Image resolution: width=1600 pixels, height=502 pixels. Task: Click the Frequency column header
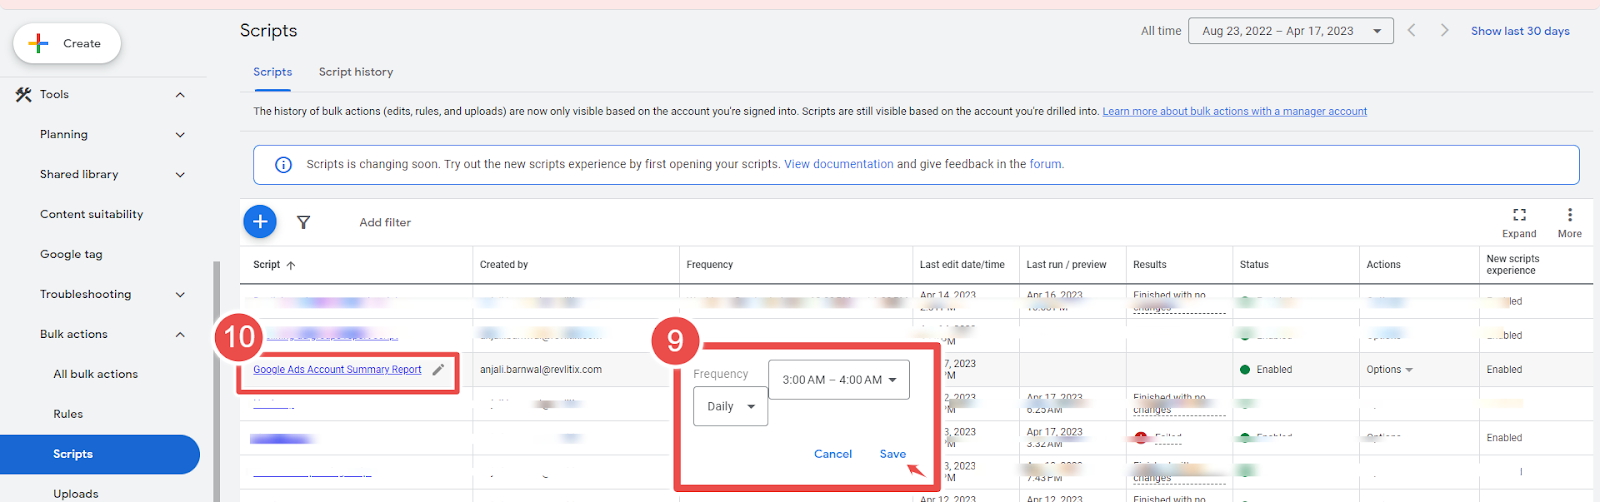tap(710, 265)
